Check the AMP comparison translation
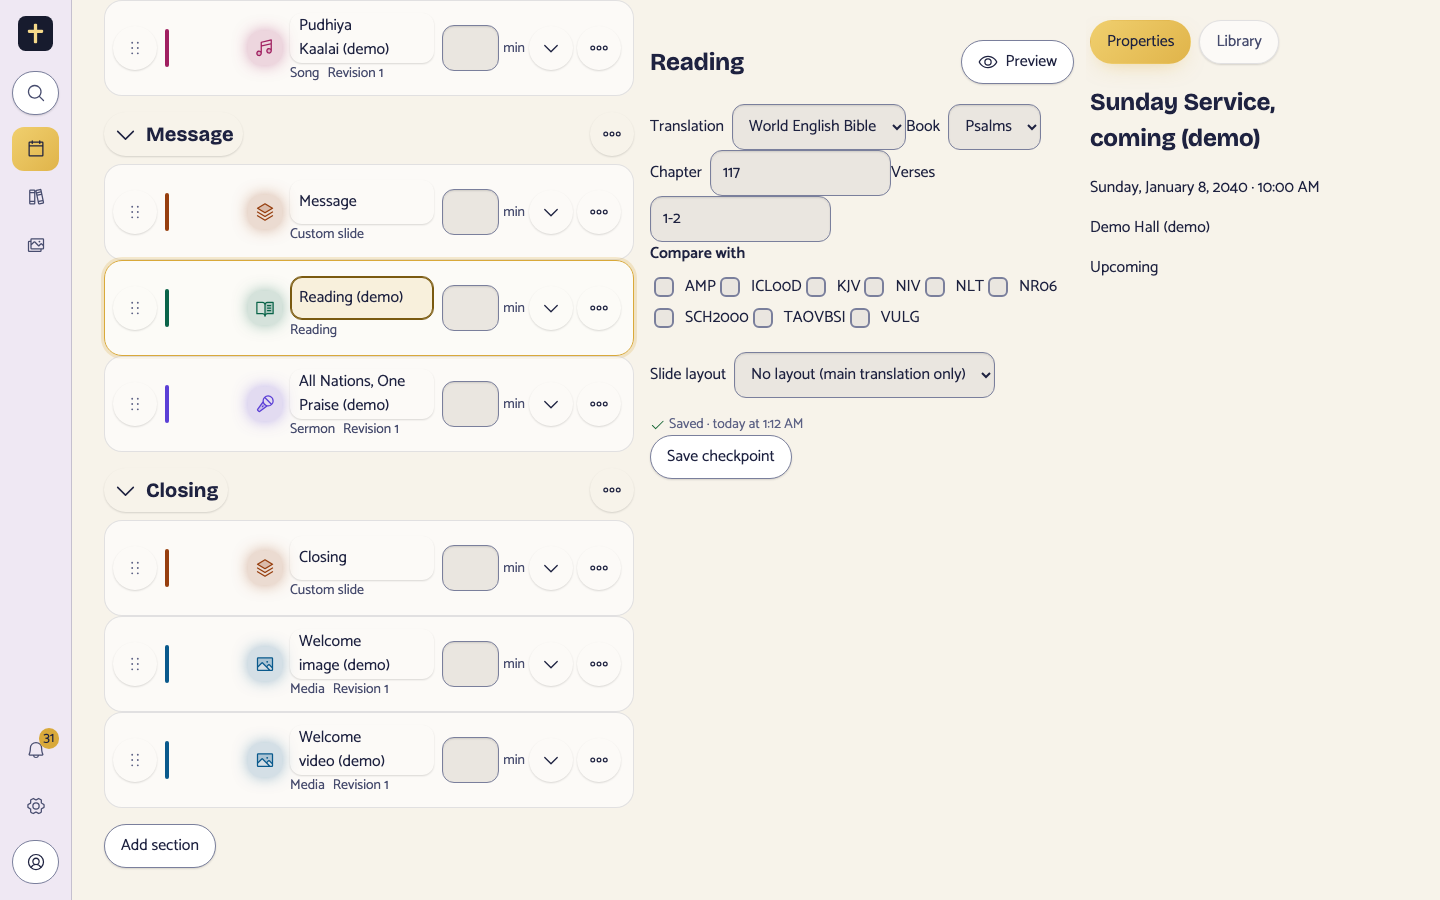Viewport: 1440px width, 900px height. pyautogui.click(x=664, y=287)
